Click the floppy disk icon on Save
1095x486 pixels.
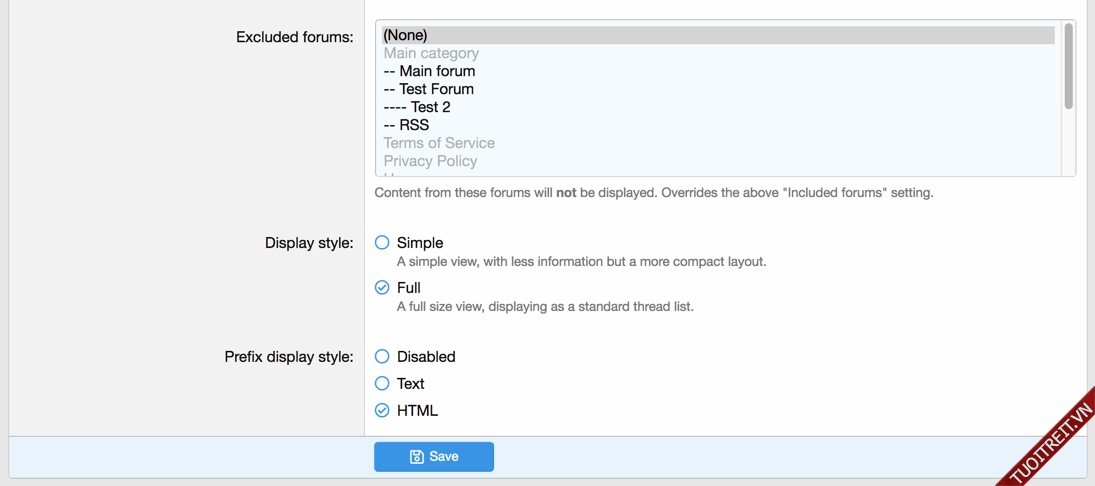[417, 457]
